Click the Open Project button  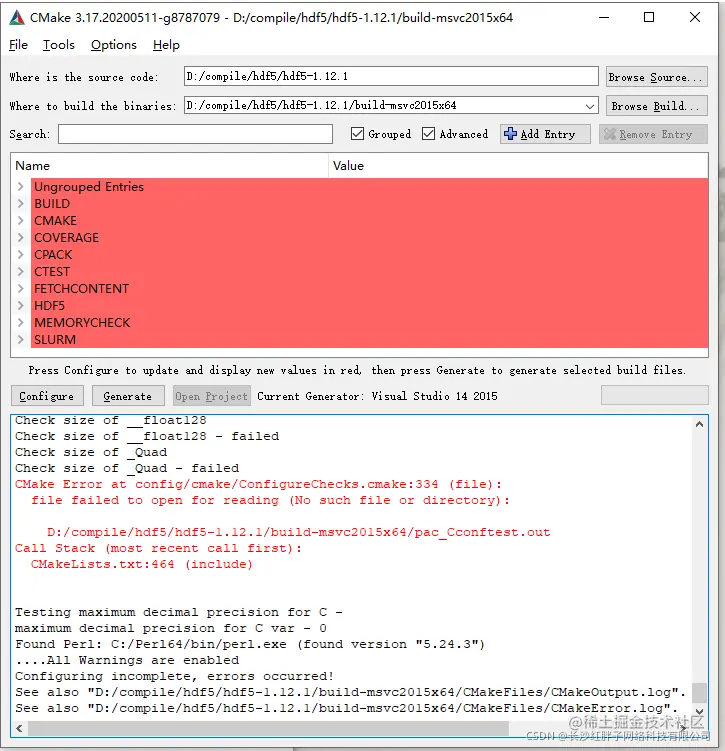(212, 396)
